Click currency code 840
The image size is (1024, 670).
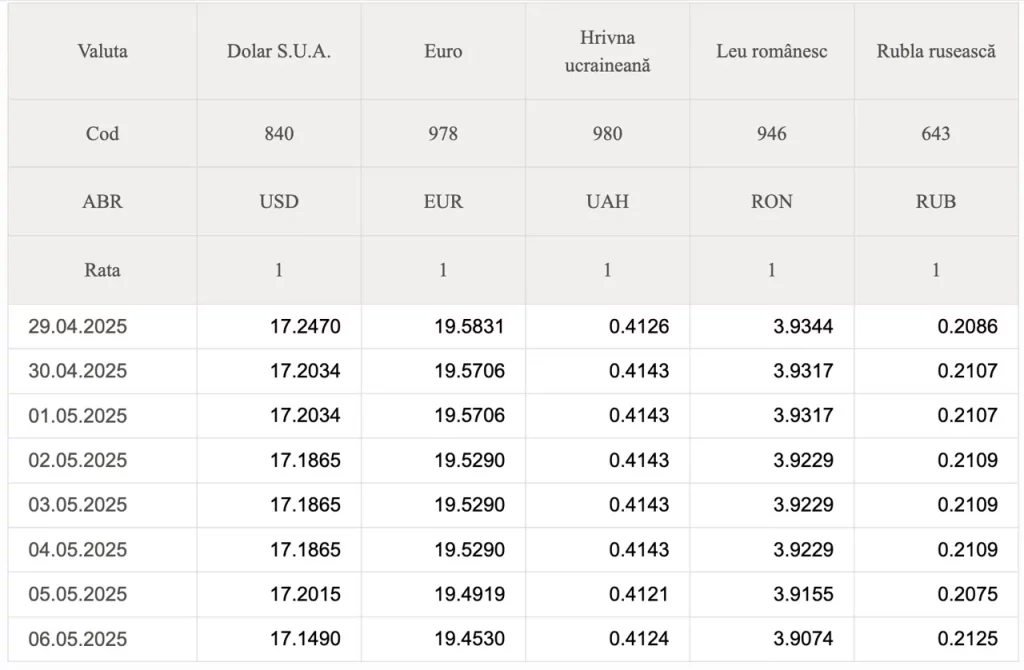click(279, 133)
